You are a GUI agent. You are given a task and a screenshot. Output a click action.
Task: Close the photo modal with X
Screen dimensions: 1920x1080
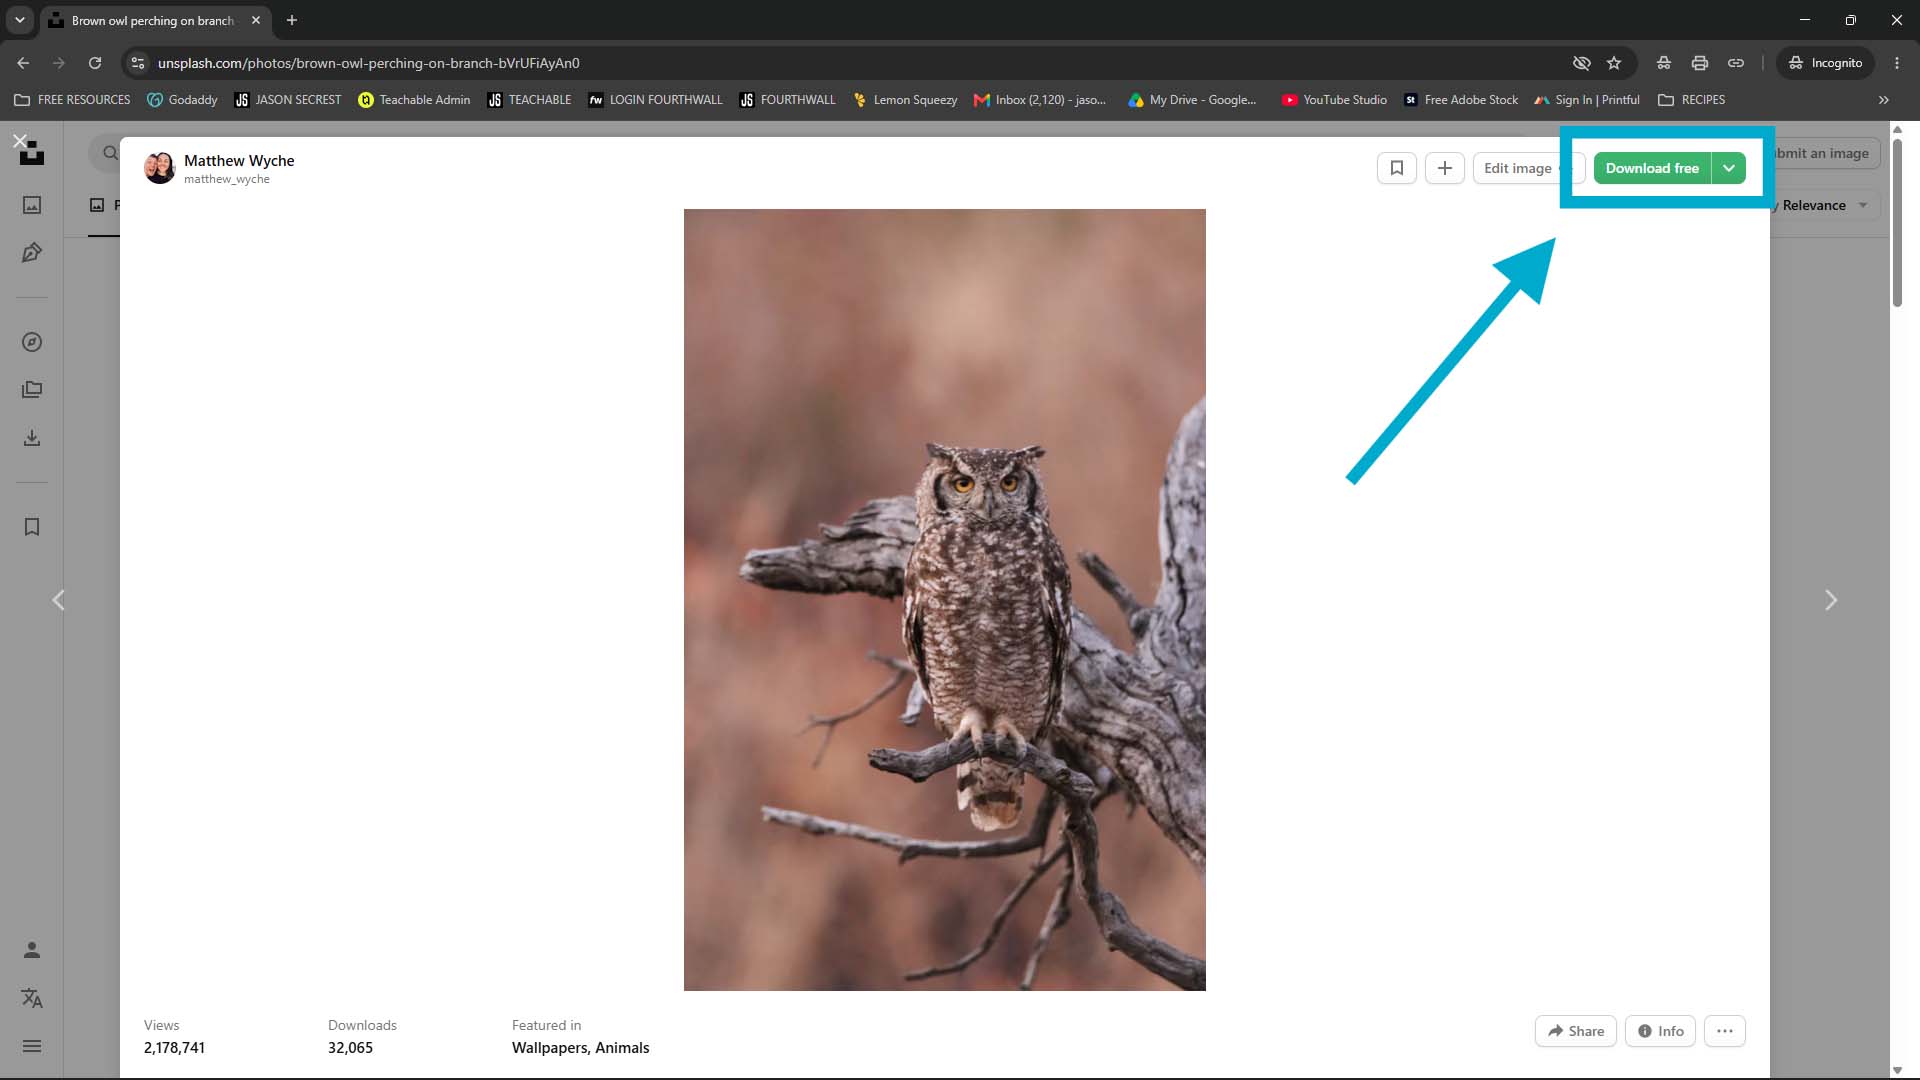coord(20,141)
